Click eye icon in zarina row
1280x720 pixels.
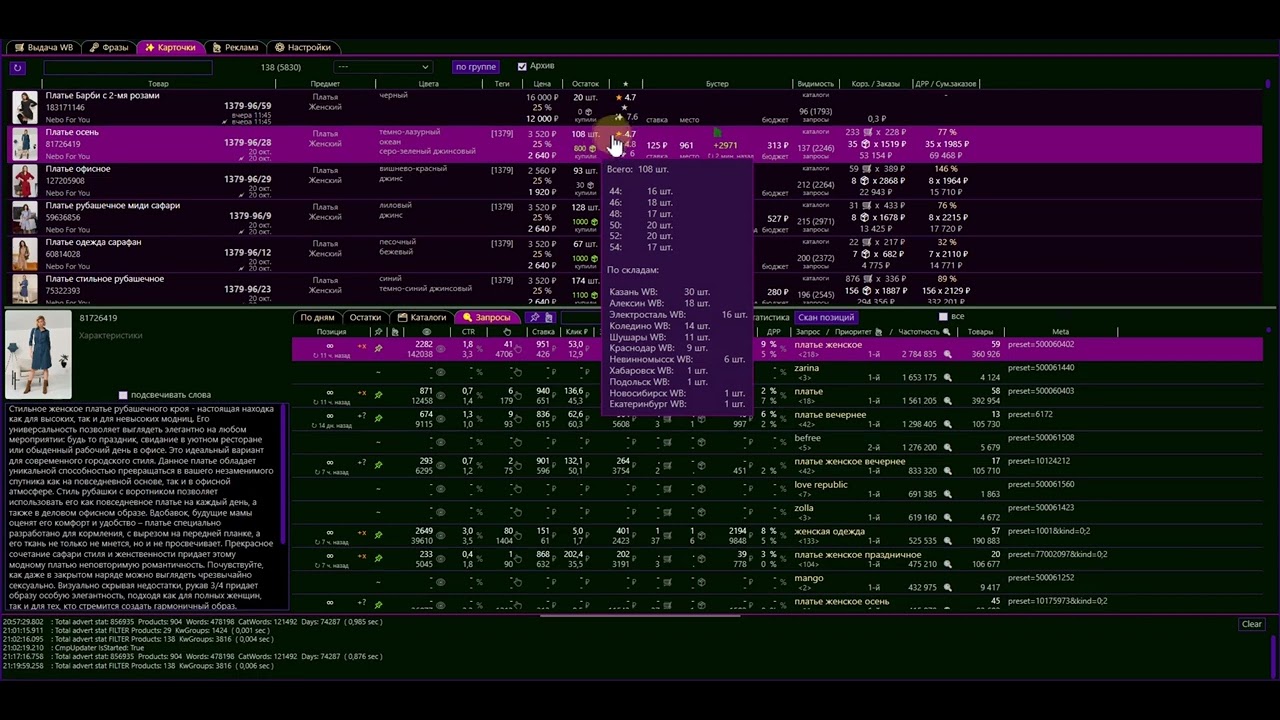[439, 372]
